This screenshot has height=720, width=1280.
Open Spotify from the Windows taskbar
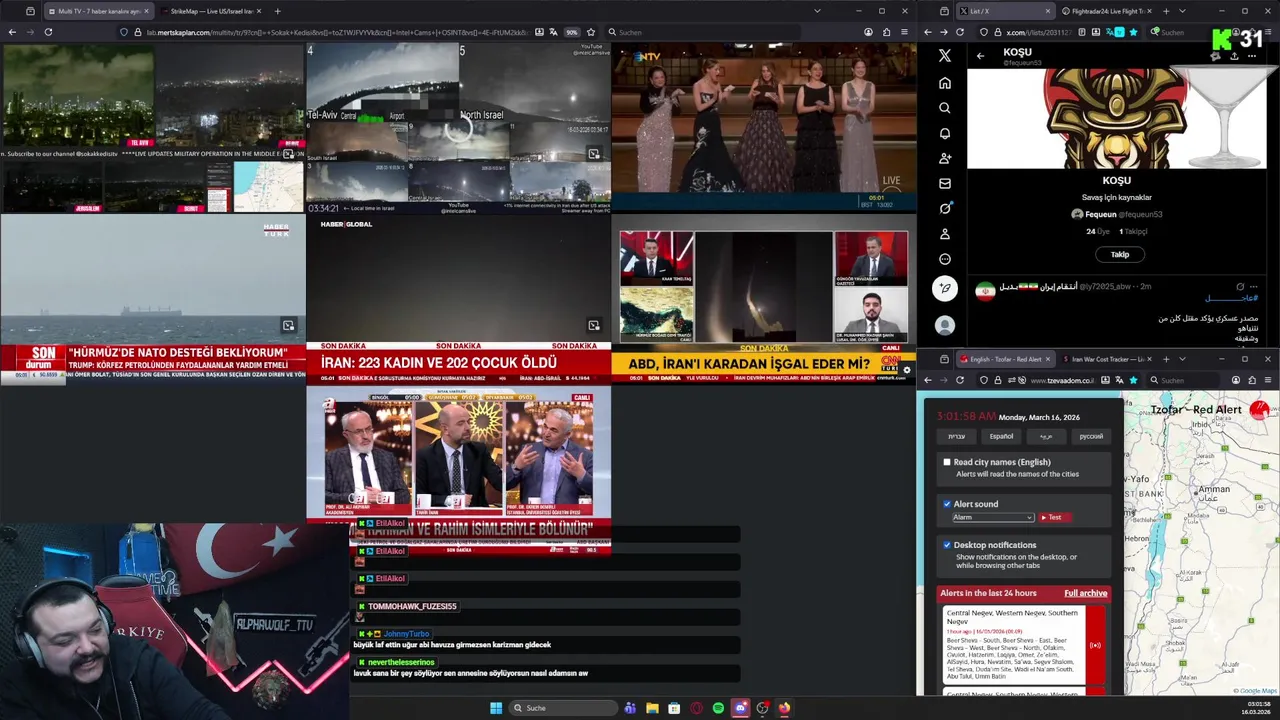pyautogui.click(x=718, y=708)
